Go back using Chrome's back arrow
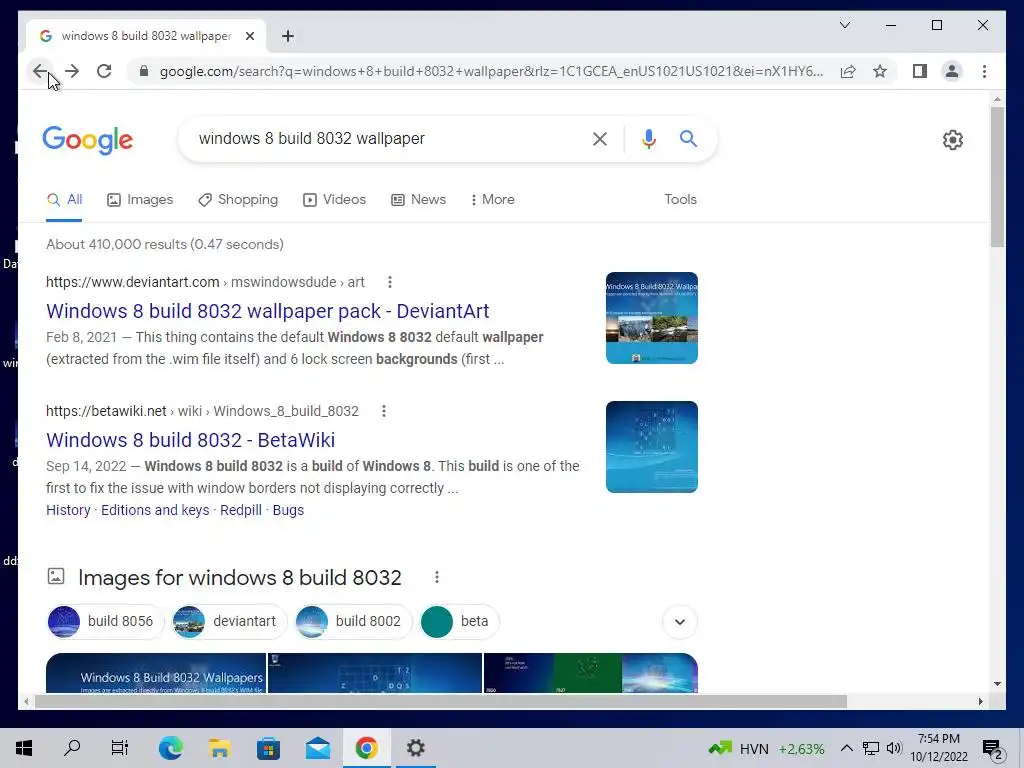The image size is (1024, 768). 40,71
